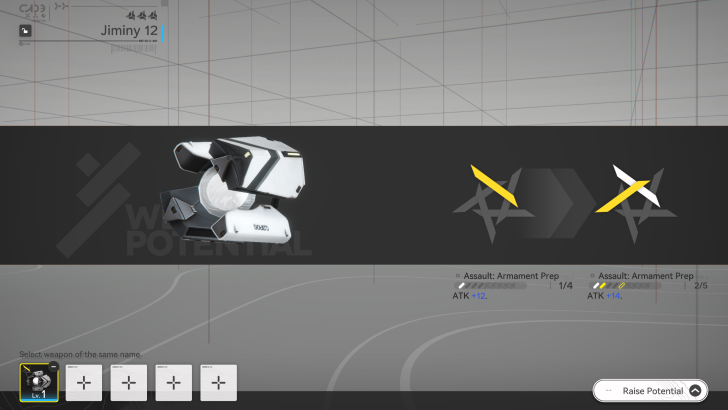Image resolution: width=728 pixels, height=410 pixels.
Task: Add weapon in the first empty plus slot
Action: [84, 383]
